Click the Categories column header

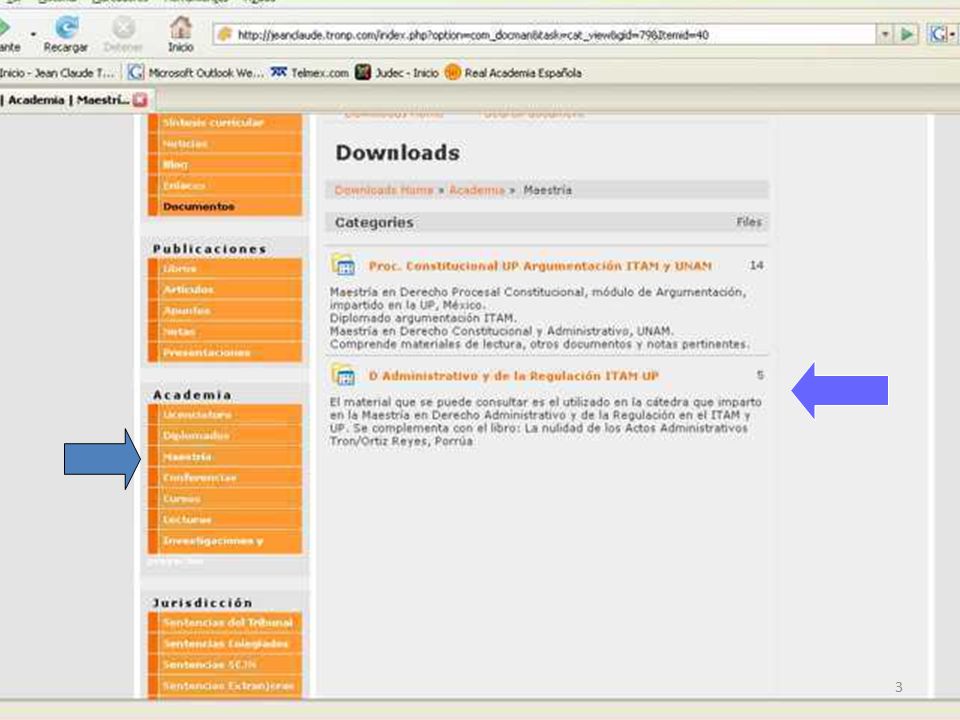[x=374, y=222]
